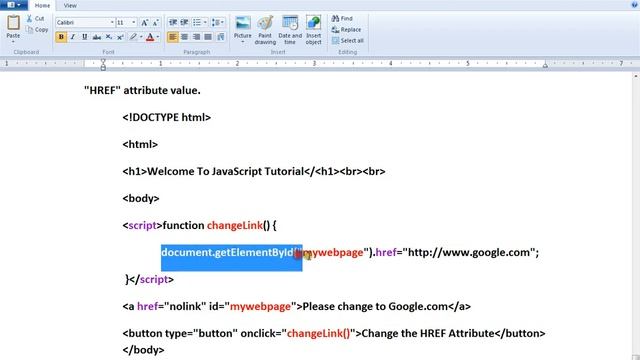The height and width of the screenshot is (360, 640).
Task: Toggle bold formatting
Action: tap(61, 37)
